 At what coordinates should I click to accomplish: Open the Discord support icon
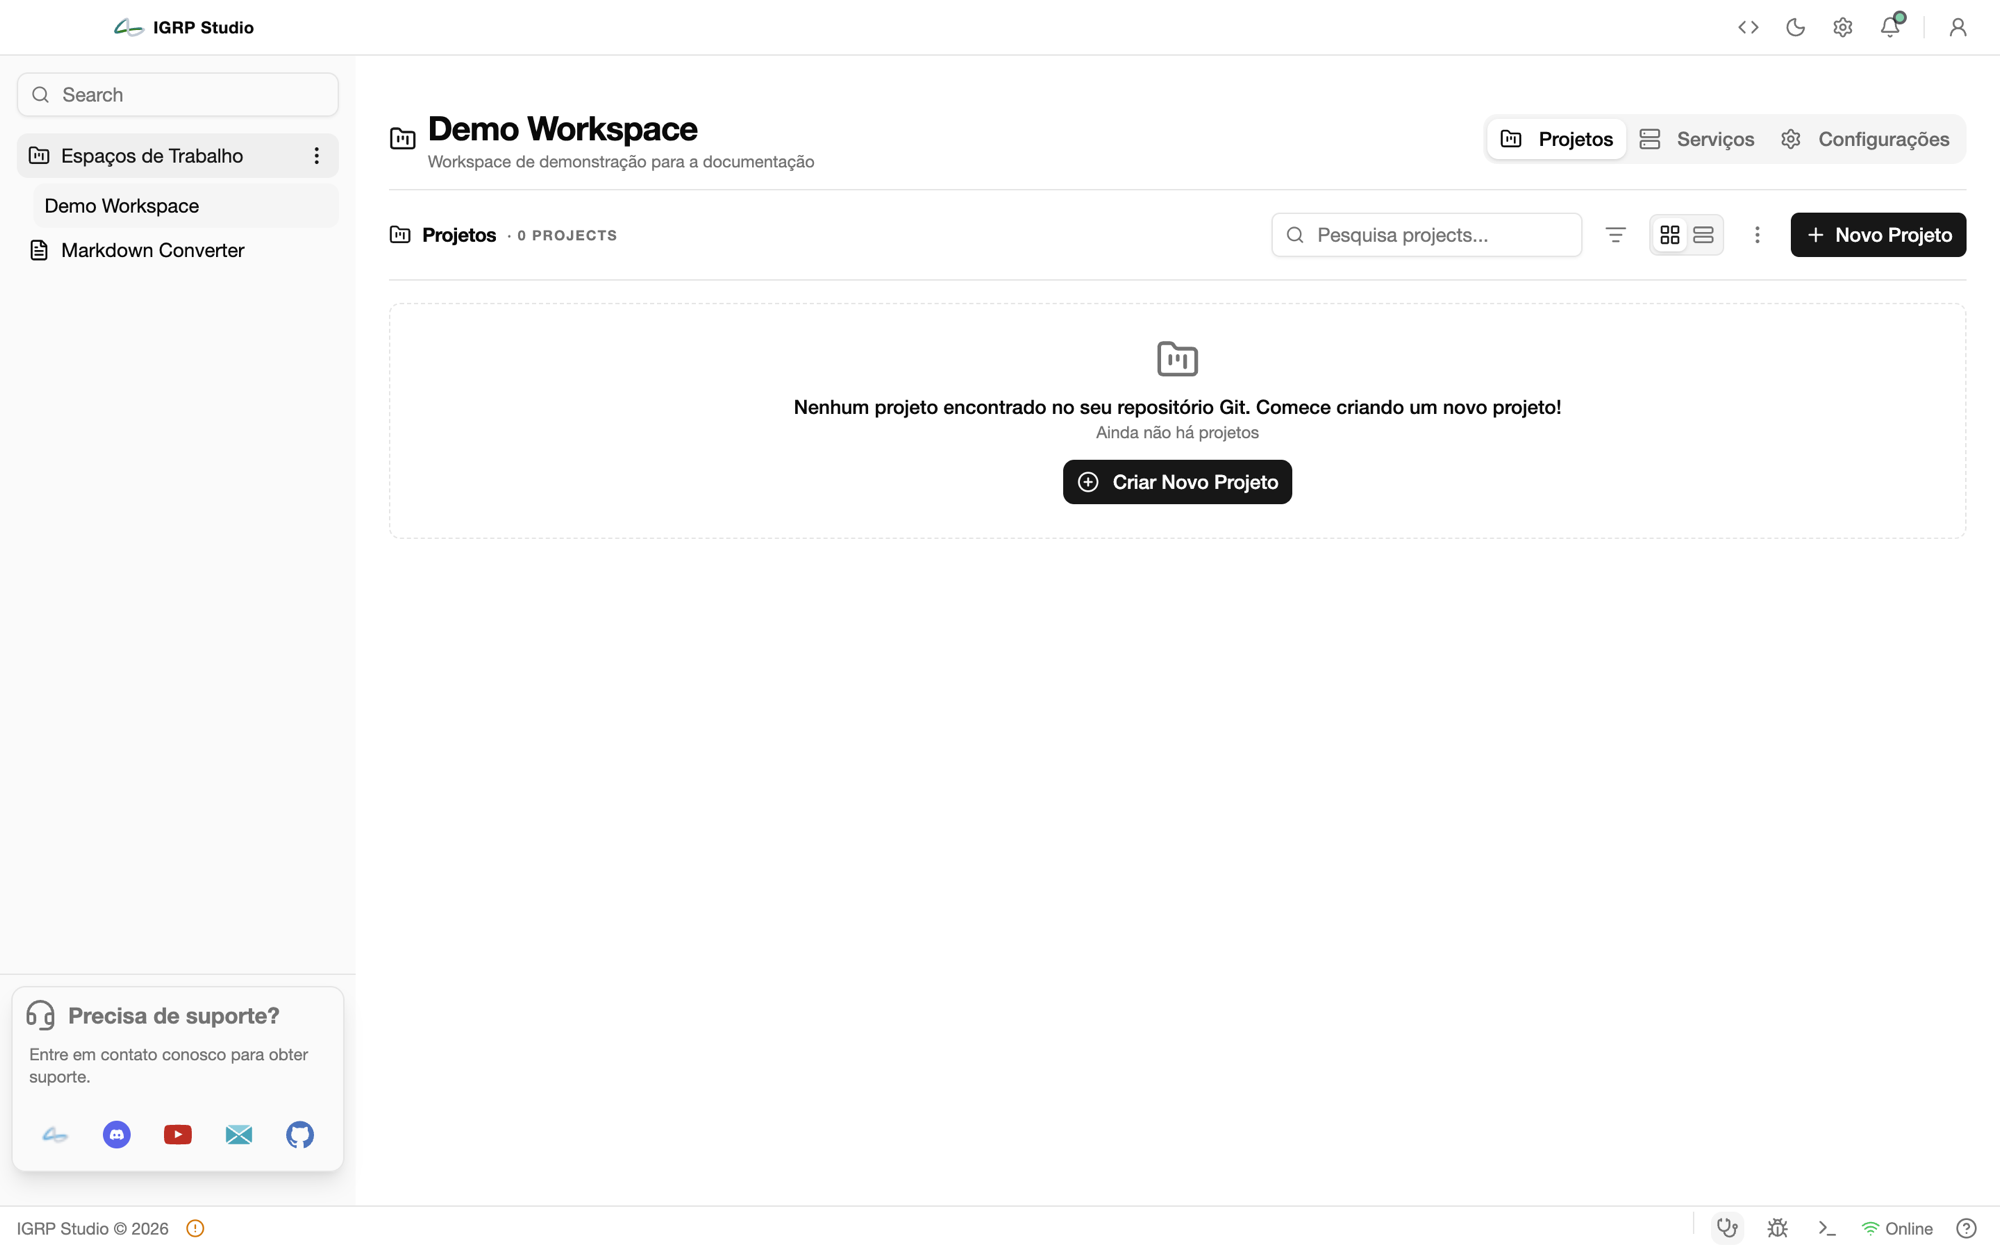click(x=117, y=1135)
